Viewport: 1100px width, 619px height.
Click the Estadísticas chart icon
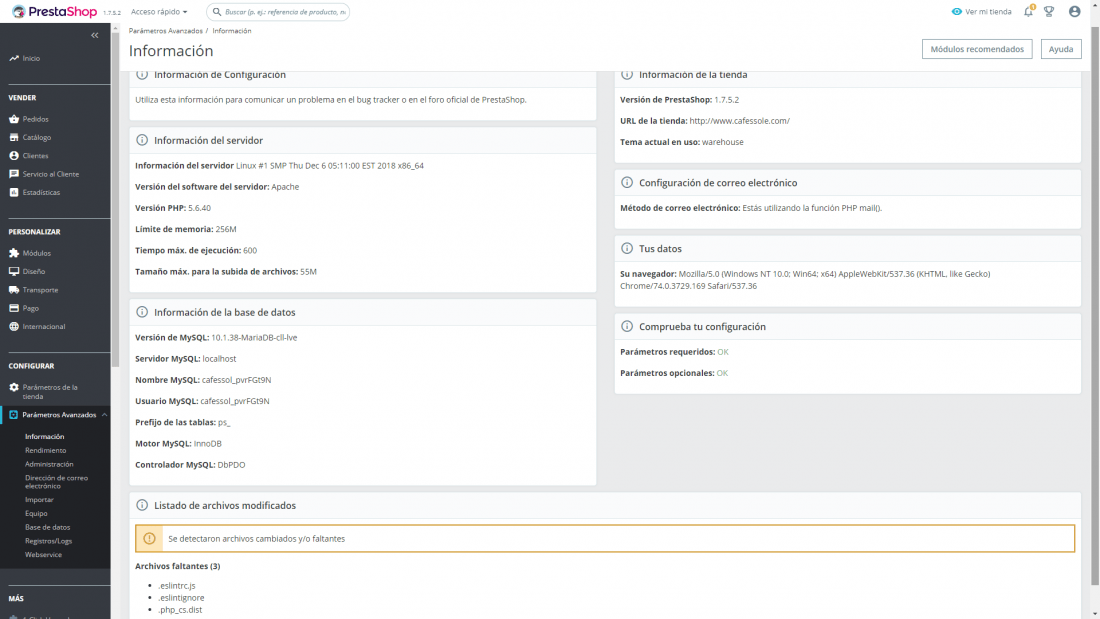[13, 192]
